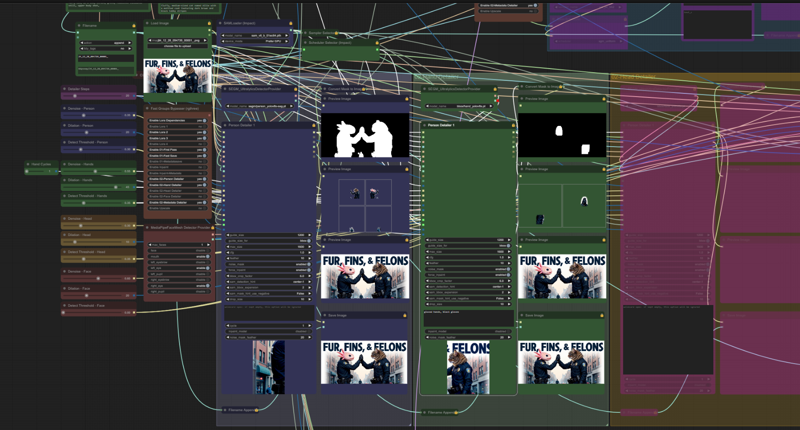Toggle Enable Lora Dependencies in Fast Groups Bypasser
800x430 pixels.
pos(177,121)
